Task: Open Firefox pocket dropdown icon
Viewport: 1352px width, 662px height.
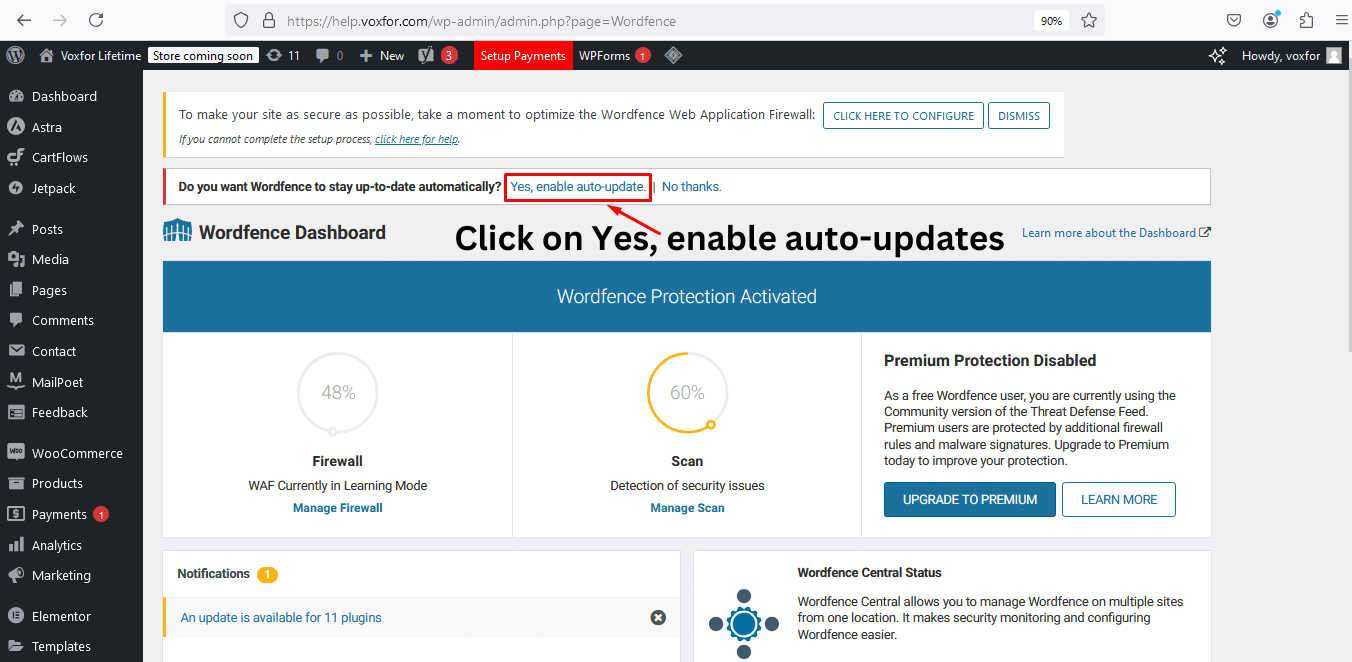Action: (1233, 19)
